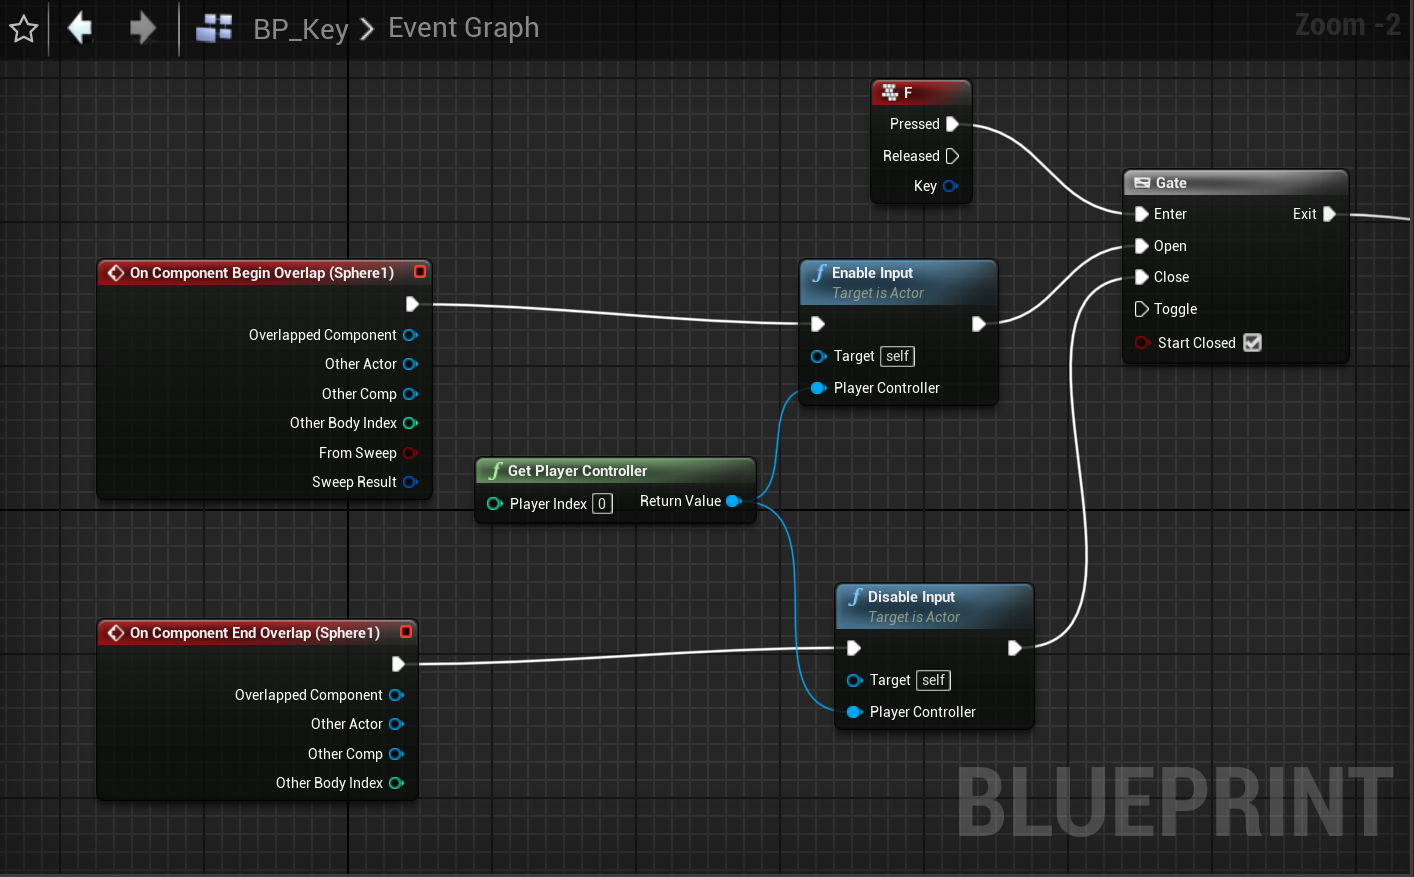Click the Gate node header icon
This screenshot has height=877, width=1414.
coord(1142,183)
